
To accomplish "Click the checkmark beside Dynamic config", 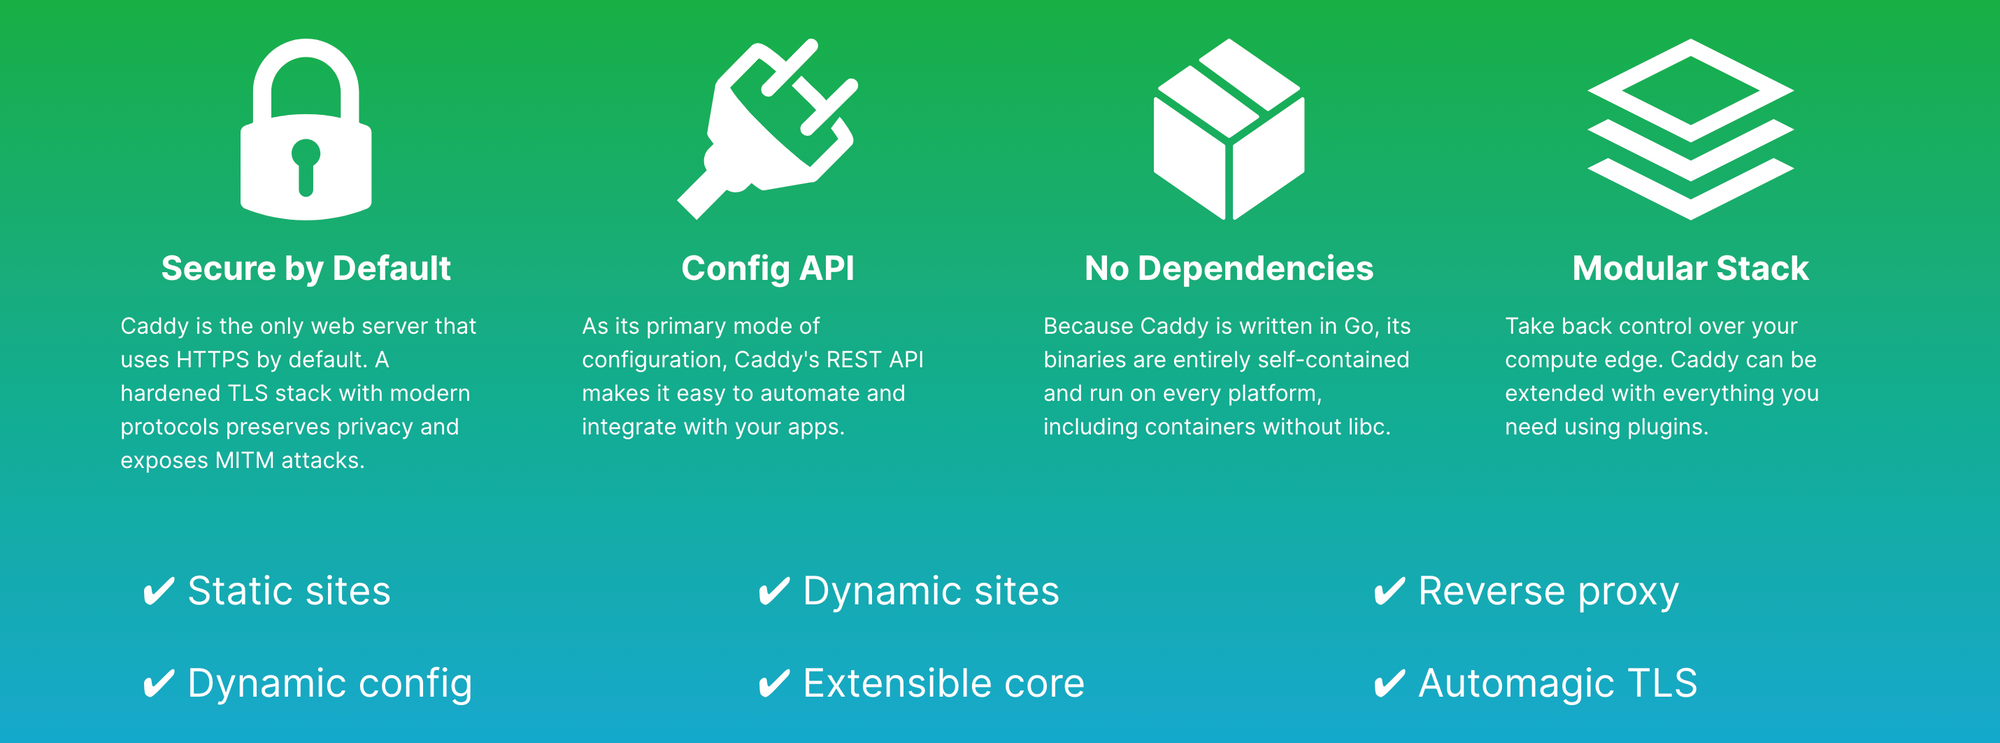I will 159,684.
